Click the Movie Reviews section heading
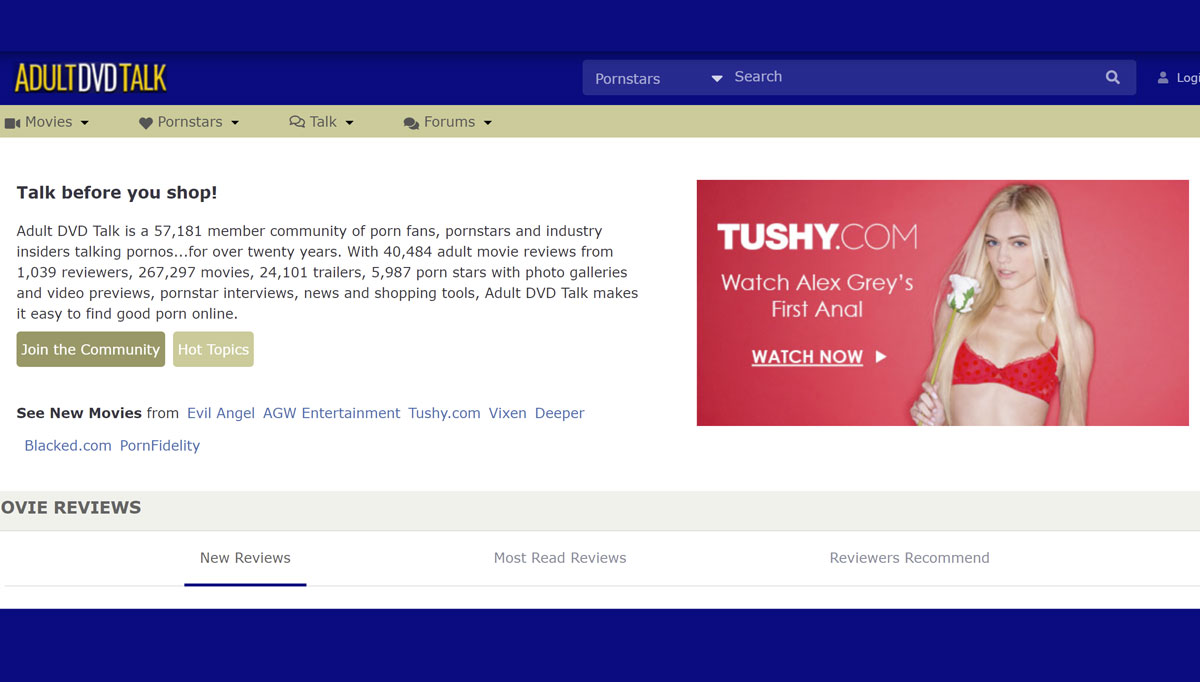Viewport: 1200px width, 682px height. click(71, 508)
